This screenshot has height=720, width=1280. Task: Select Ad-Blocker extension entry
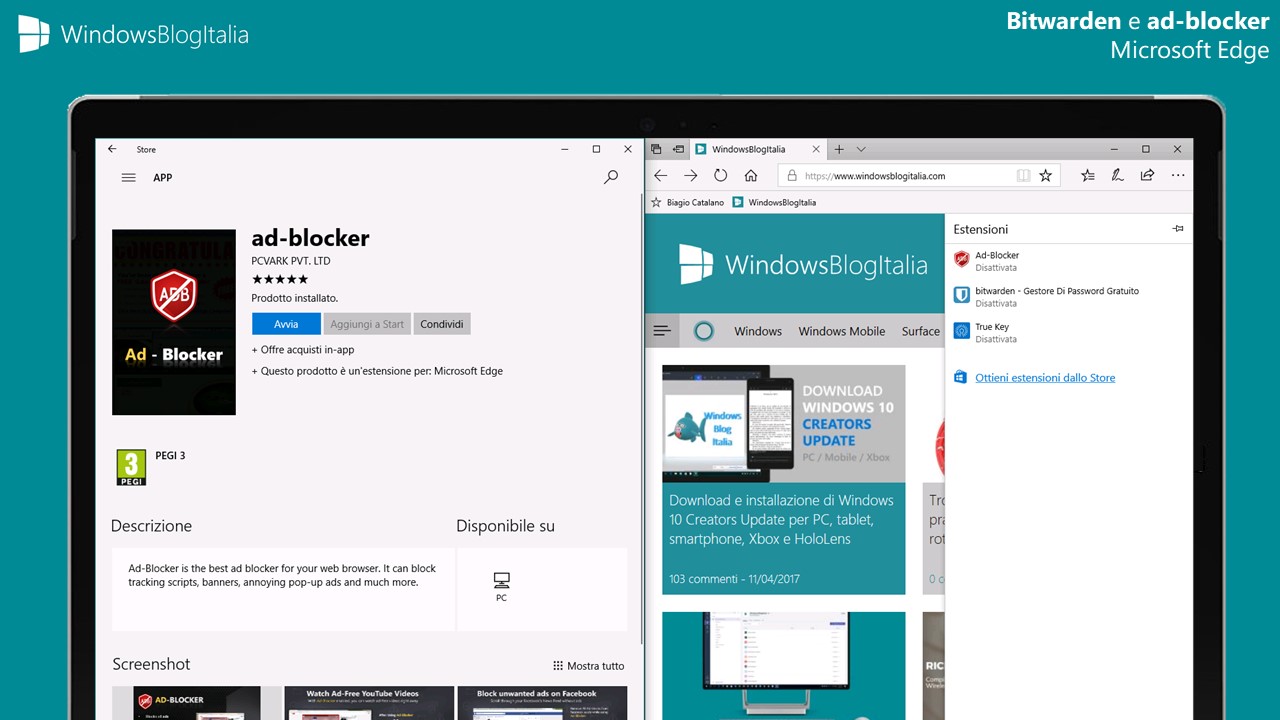pyautogui.click(x=1068, y=261)
